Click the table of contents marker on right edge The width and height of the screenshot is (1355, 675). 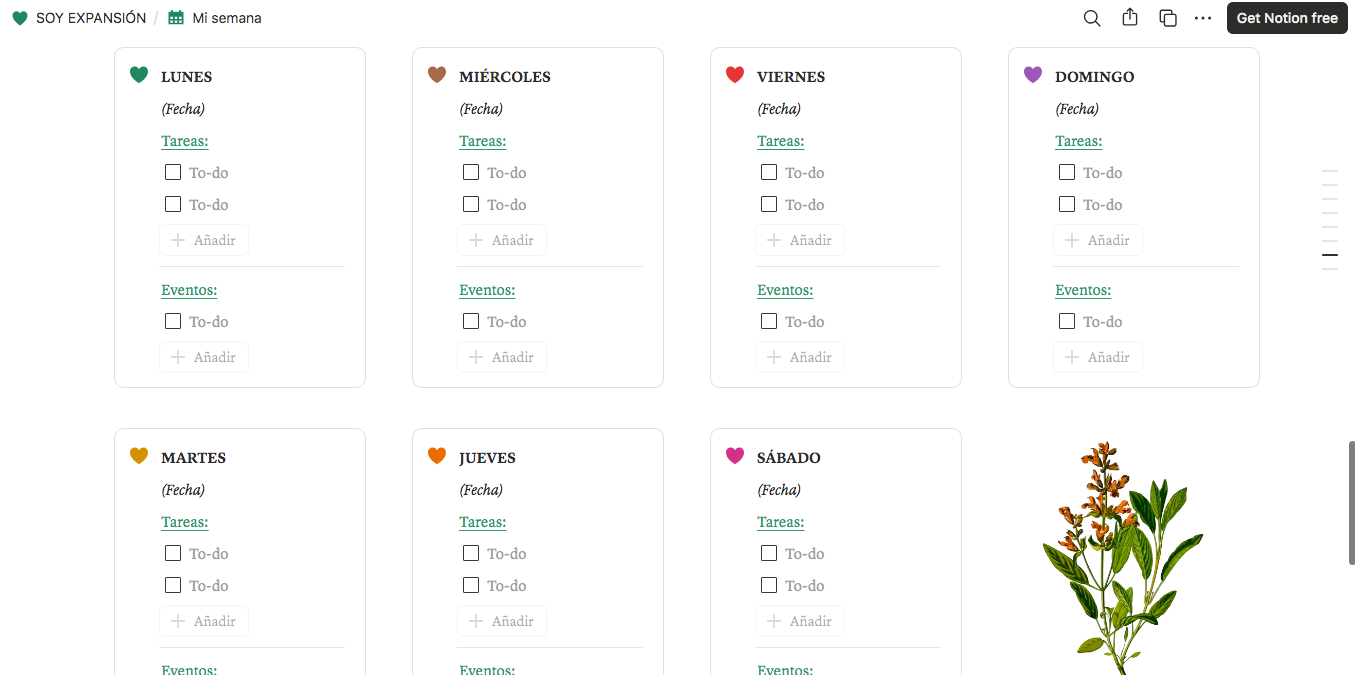pyautogui.click(x=1330, y=255)
